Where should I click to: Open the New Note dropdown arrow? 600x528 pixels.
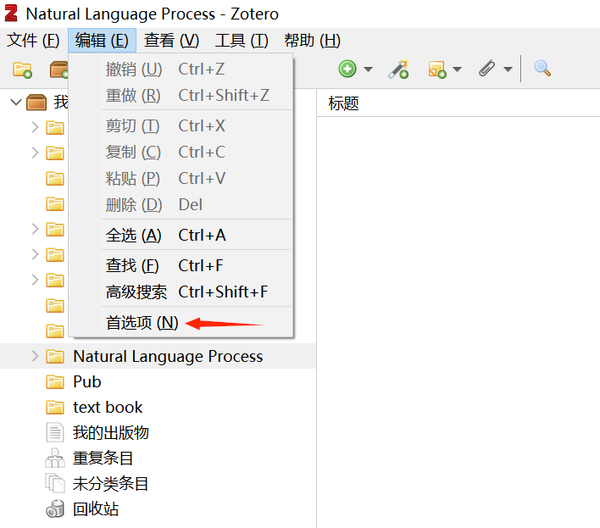coord(457,70)
